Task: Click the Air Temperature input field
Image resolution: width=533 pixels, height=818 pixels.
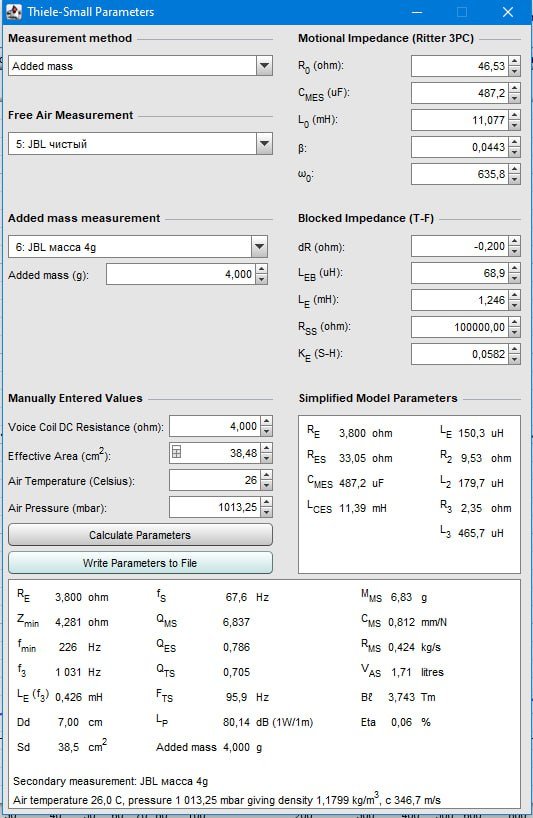Action: coord(215,480)
